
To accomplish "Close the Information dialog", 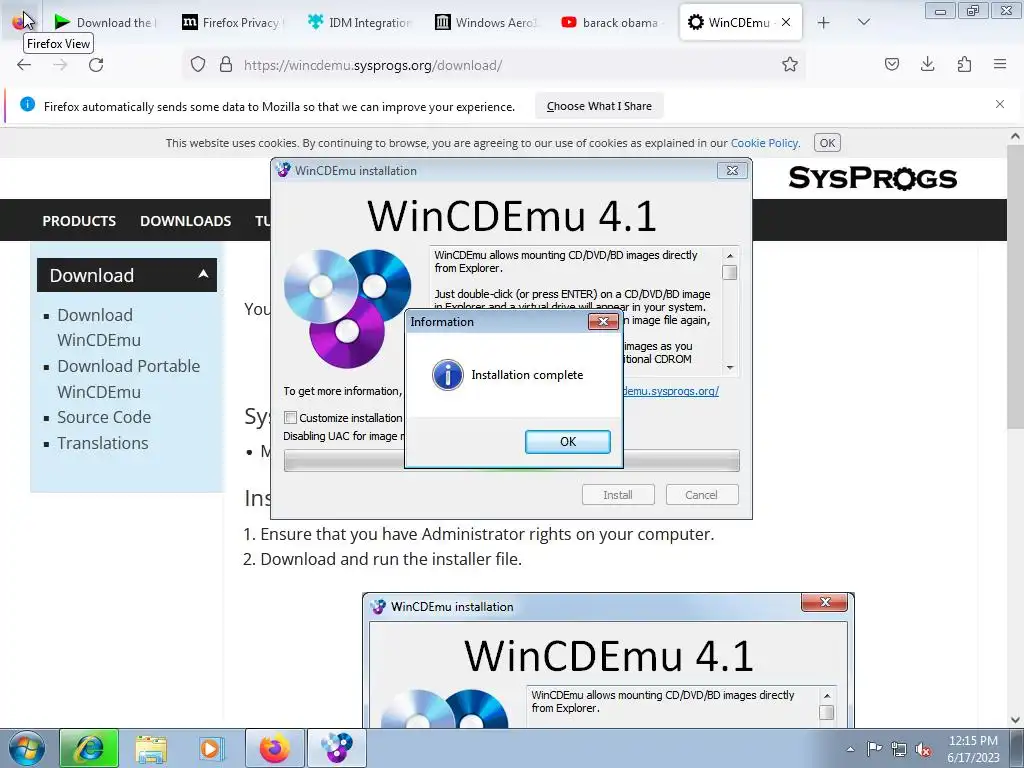I will [x=603, y=321].
